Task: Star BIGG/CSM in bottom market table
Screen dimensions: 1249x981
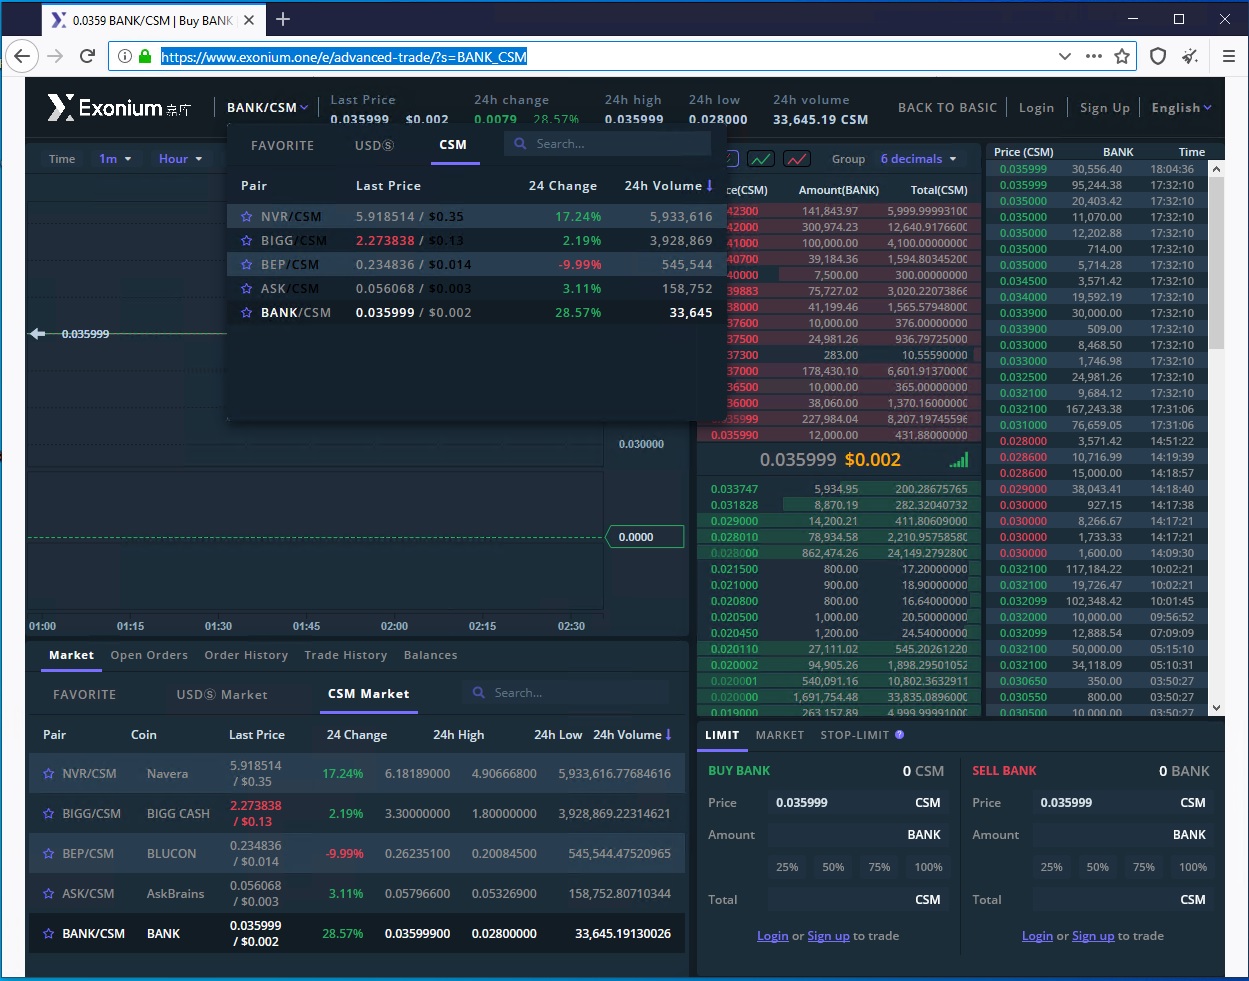Action: click(48, 813)
